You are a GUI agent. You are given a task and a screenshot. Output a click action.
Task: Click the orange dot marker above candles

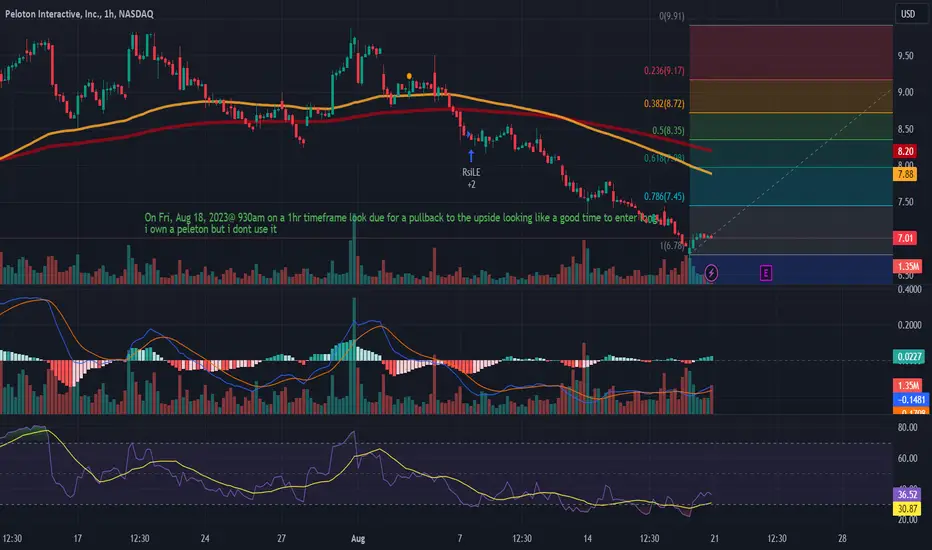pyautogui.click(x=409, y=76)
